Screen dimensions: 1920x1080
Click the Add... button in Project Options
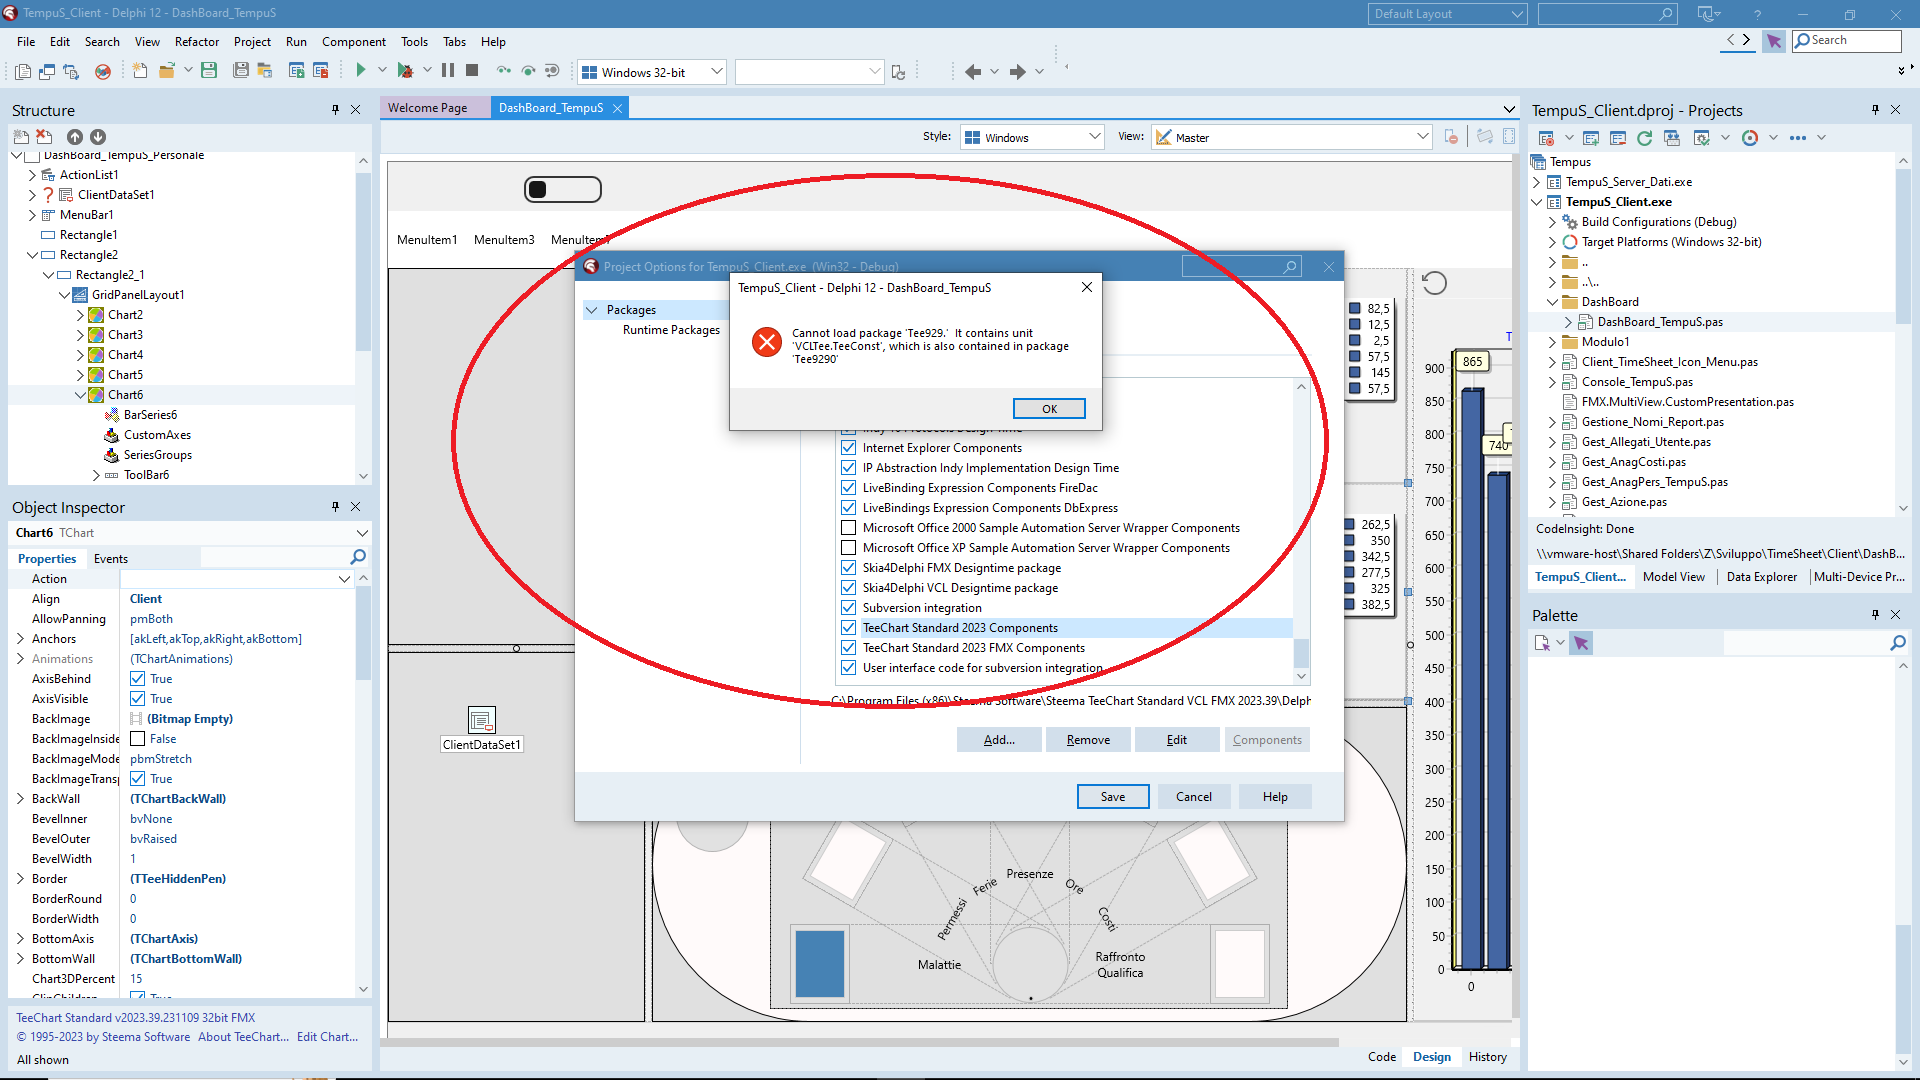coord(998,740)
